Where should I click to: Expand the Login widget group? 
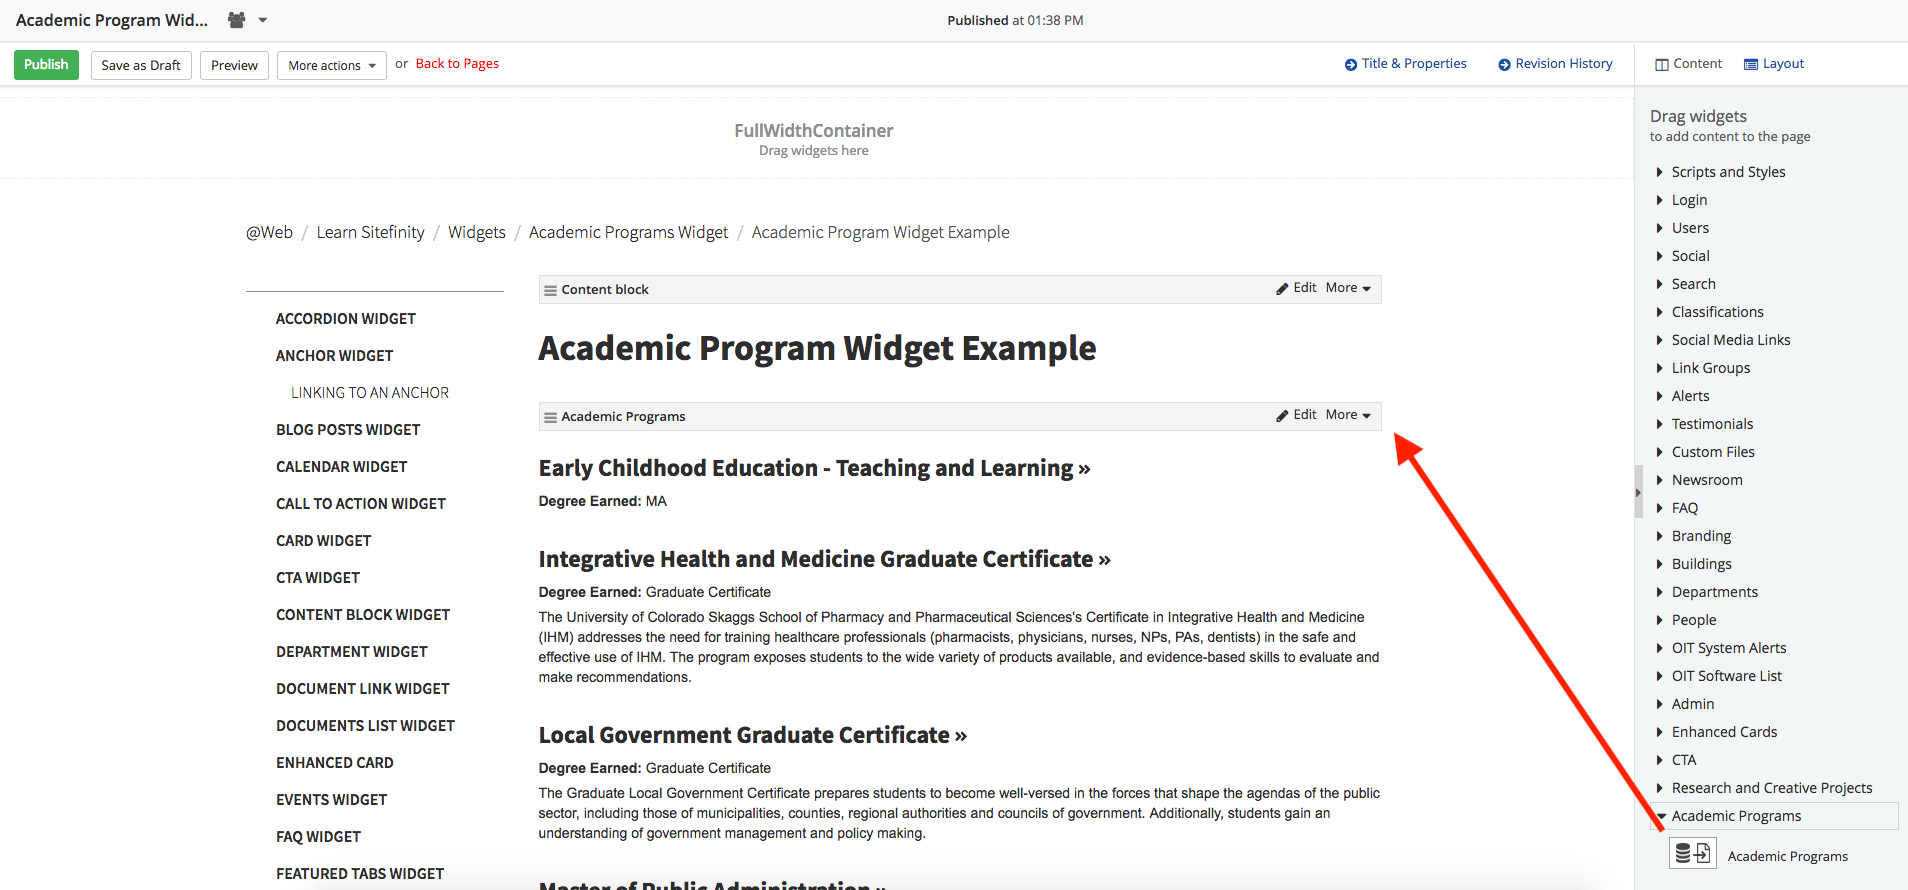tap(1689, 200)
